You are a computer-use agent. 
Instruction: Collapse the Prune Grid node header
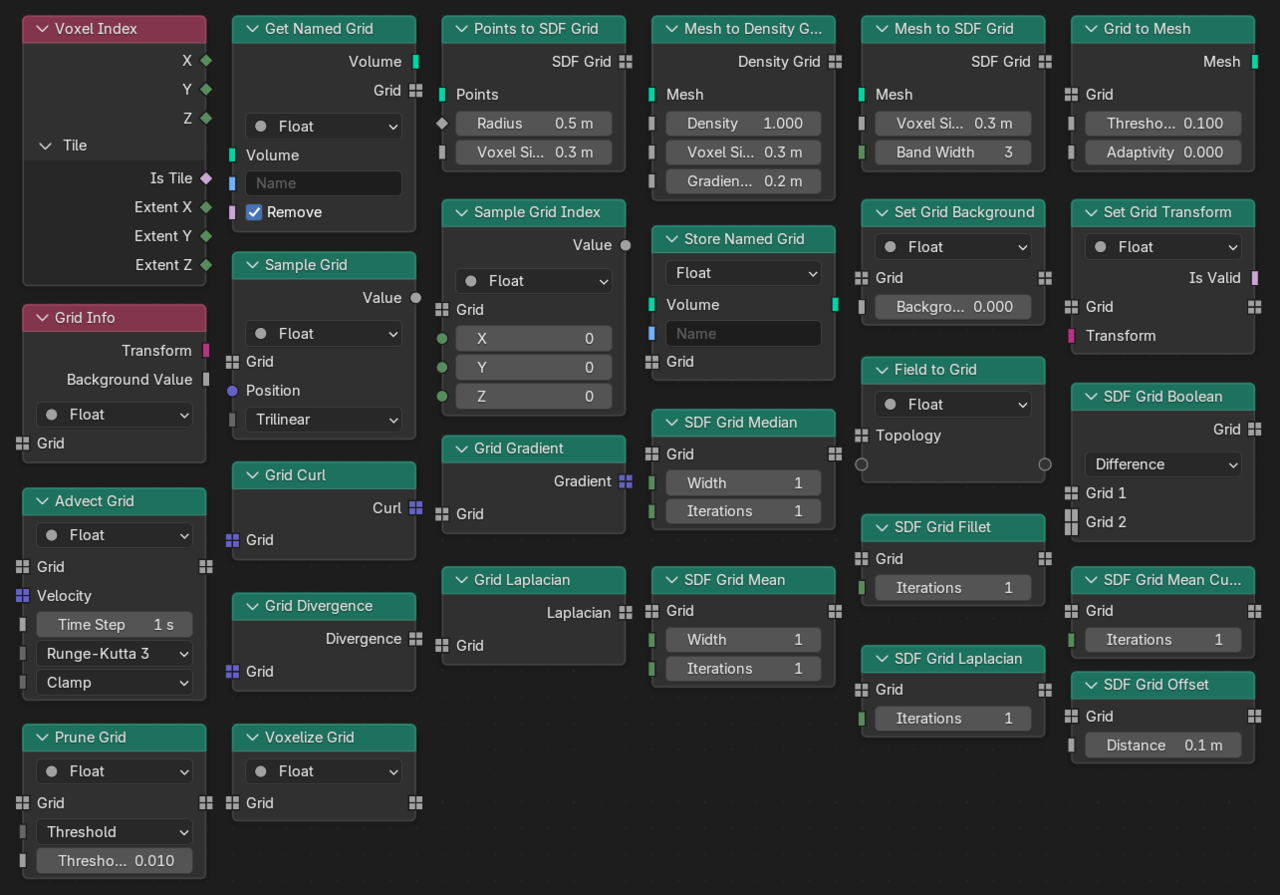[x=40, y=737]
